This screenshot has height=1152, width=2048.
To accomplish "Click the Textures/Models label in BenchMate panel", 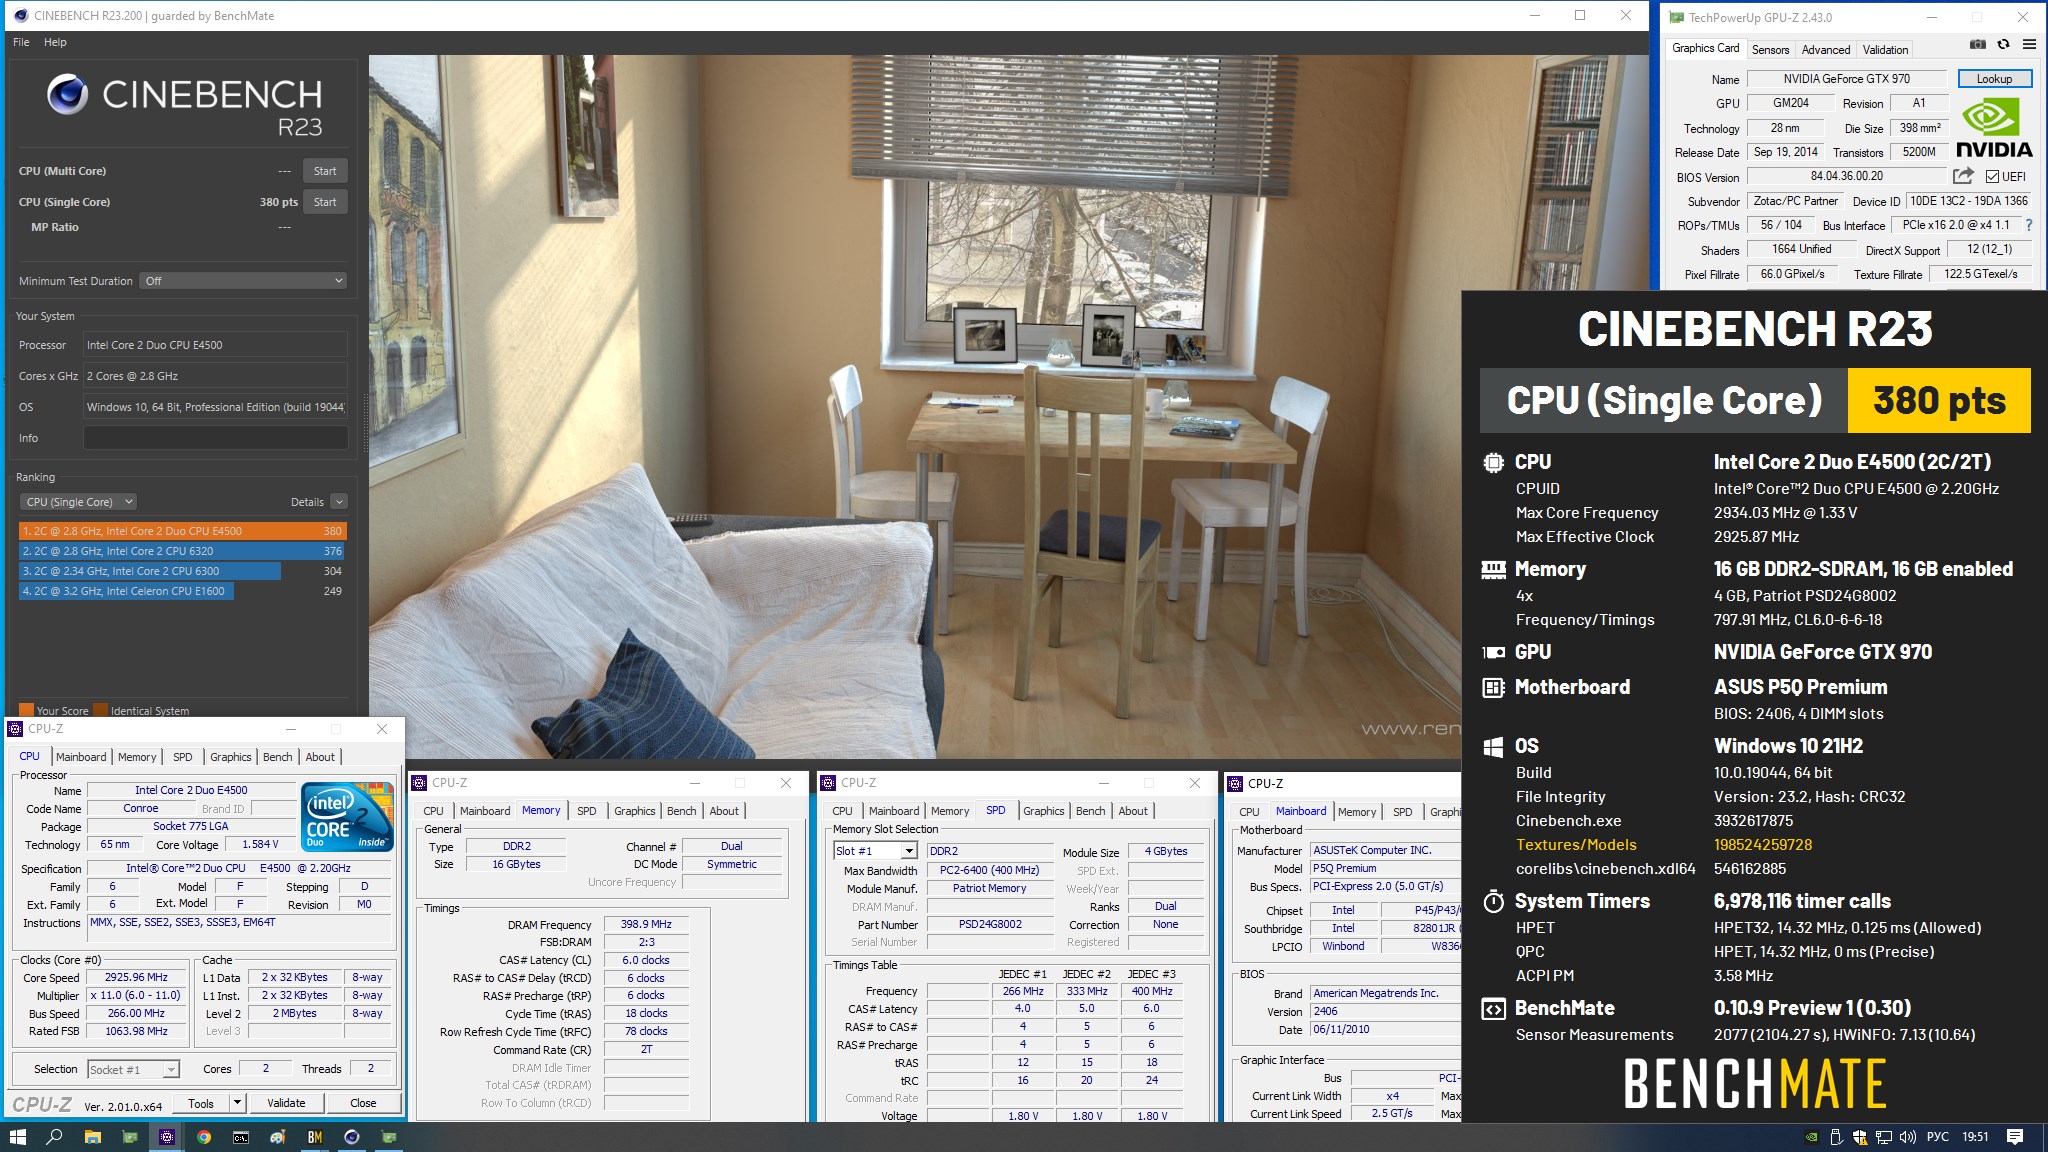I will click(x=1576, y=845).
